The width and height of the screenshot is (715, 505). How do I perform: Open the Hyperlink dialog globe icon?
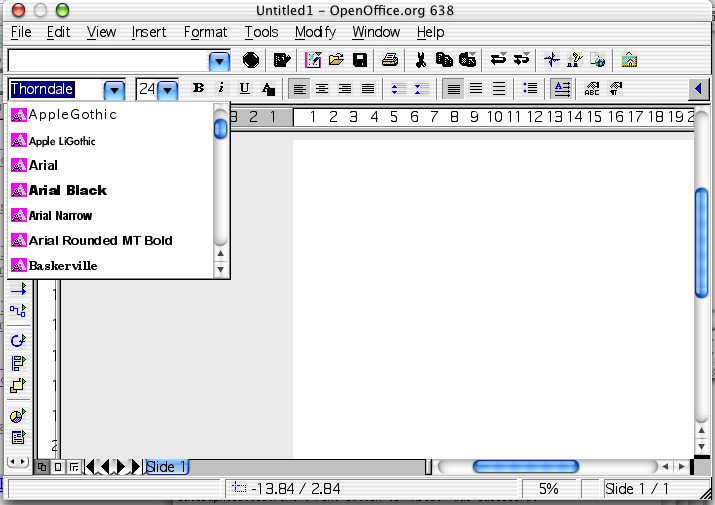click(598, 60)
